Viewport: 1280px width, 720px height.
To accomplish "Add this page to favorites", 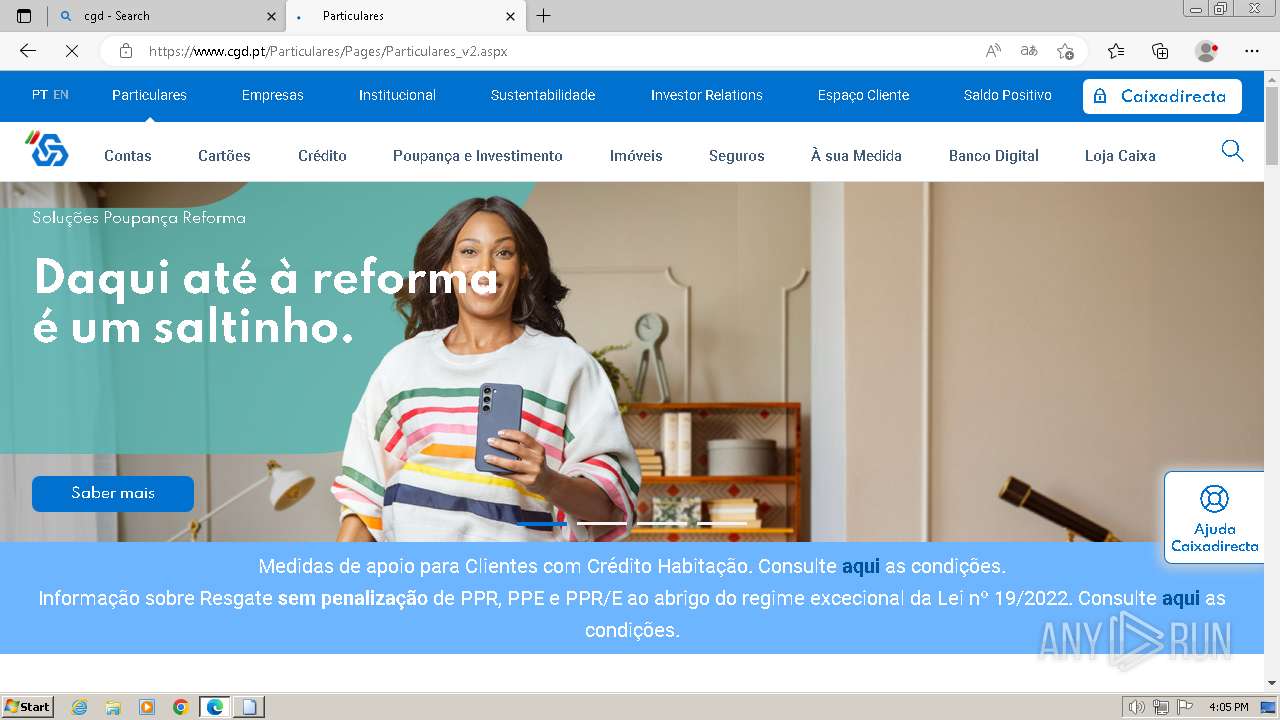I will coord(1066,51).
